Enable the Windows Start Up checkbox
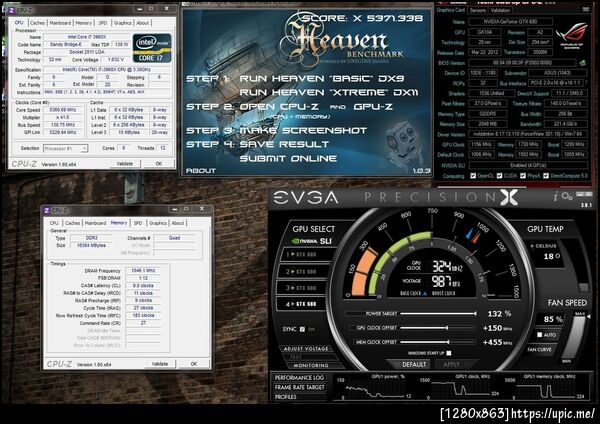The height and width of the screenshot is (424, 600). [x=449, y=353]
